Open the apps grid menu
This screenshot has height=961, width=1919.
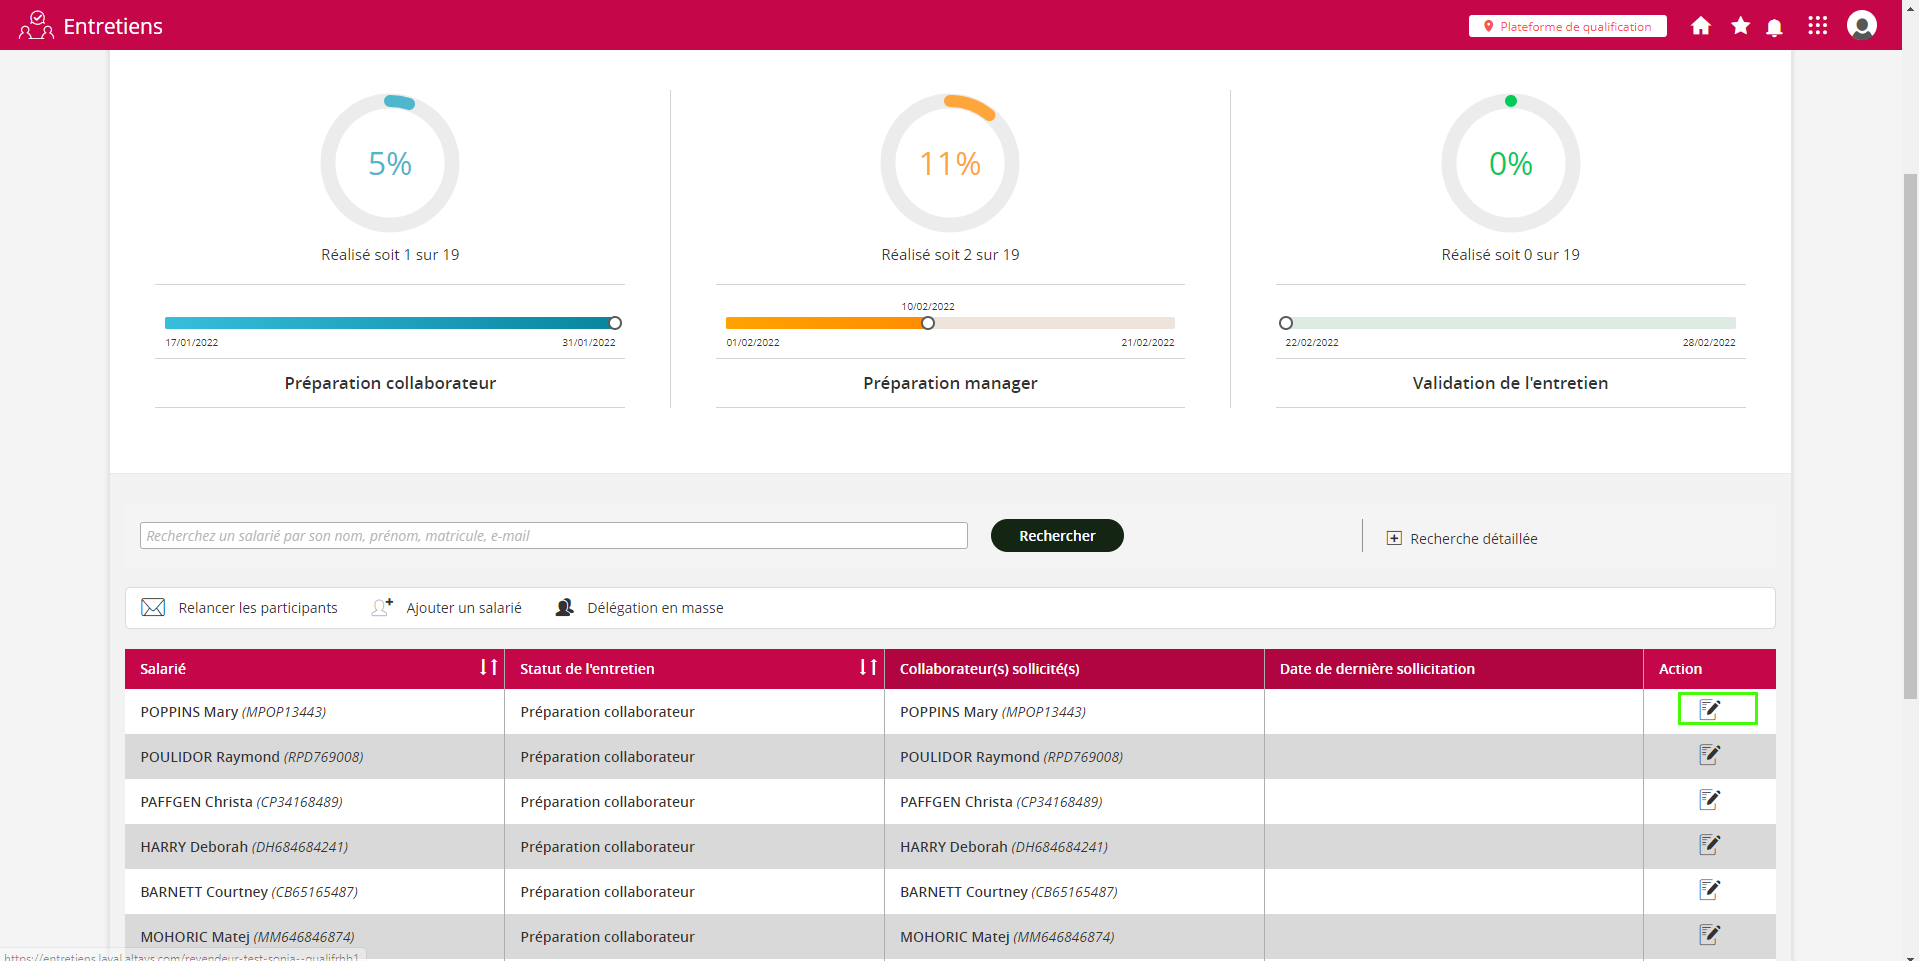coord(1817,26)
